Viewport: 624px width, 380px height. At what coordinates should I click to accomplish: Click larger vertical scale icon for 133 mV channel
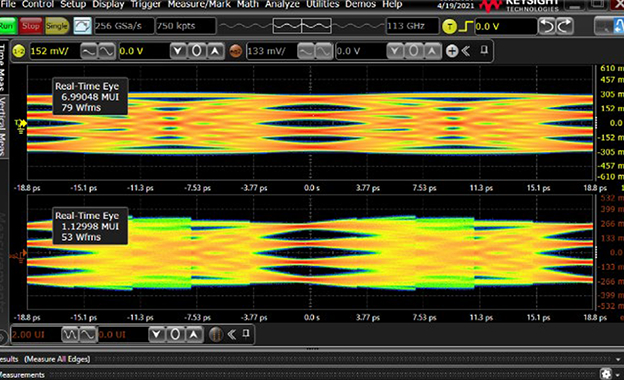tap(306, 51)
